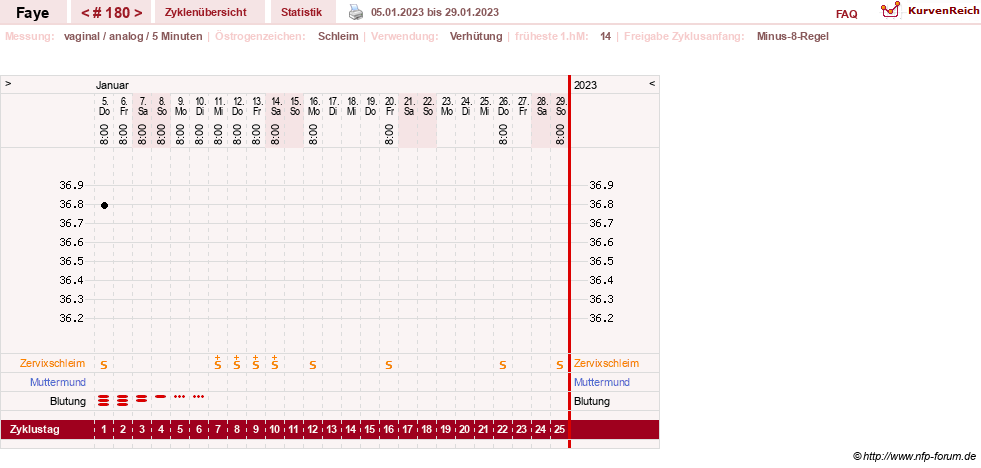The width and height of the screenshot is (981, 468).
Task: Click the vaginal / analog / 5 Minuten value
Action: (x=133, y=36)
